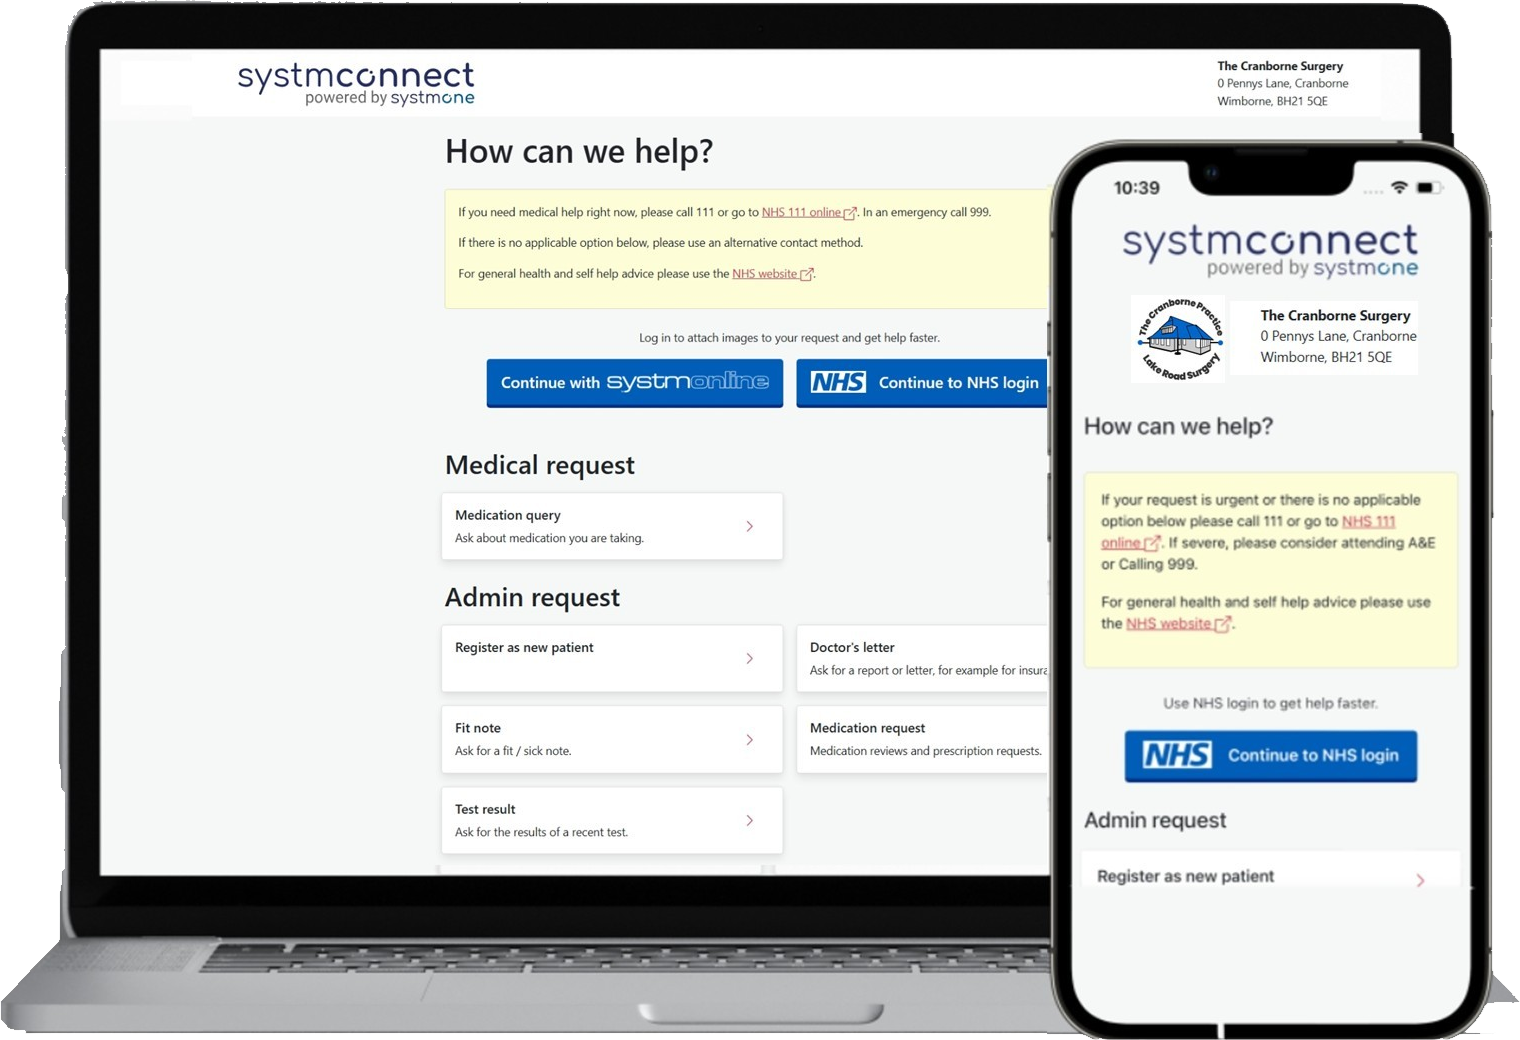Image resolution: width=1520 pixels, height=1040 pixels.
Task: Click external link icon beside laptop NHS website
Action: pos(806,274)
